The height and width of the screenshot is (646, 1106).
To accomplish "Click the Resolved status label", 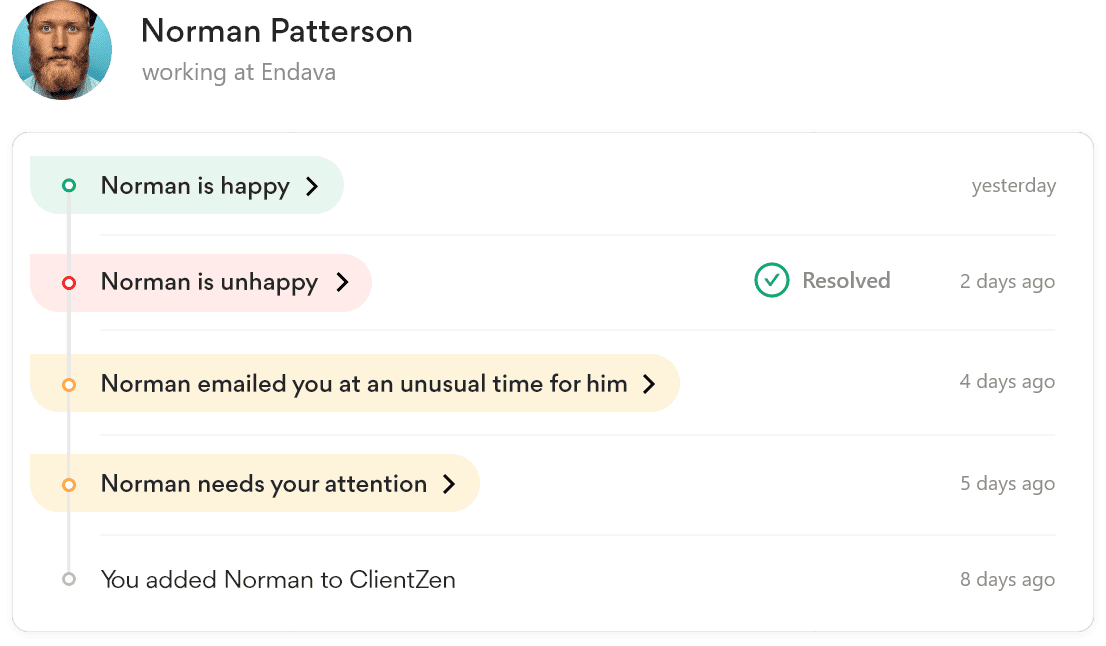I will click(x=846, y=281).
